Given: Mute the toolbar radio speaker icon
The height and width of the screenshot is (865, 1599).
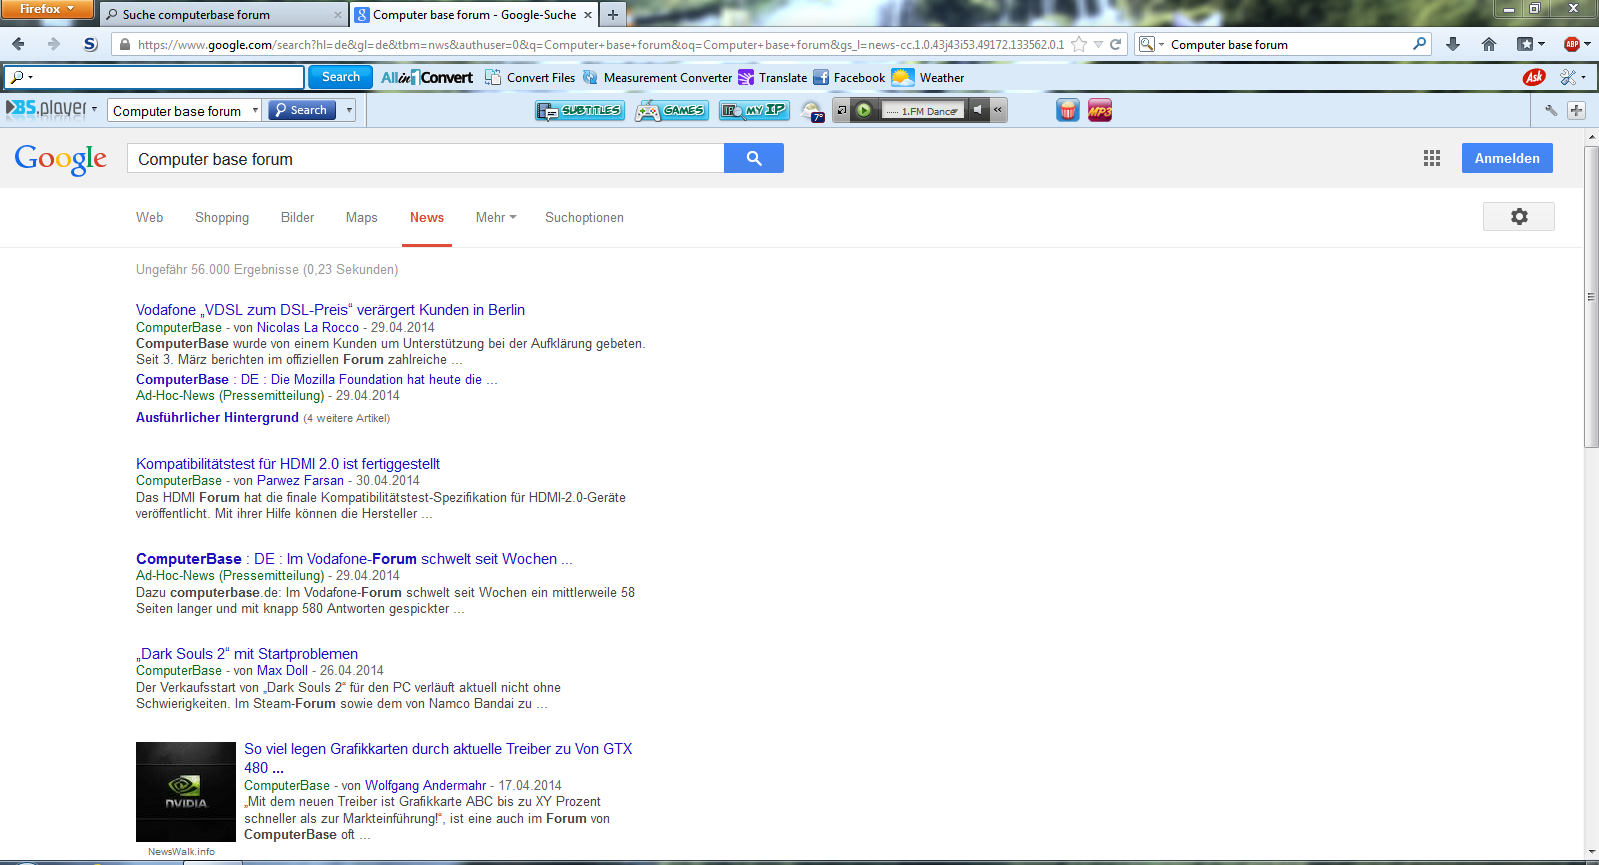Looking at the screenshot, I should click(979, 111).
